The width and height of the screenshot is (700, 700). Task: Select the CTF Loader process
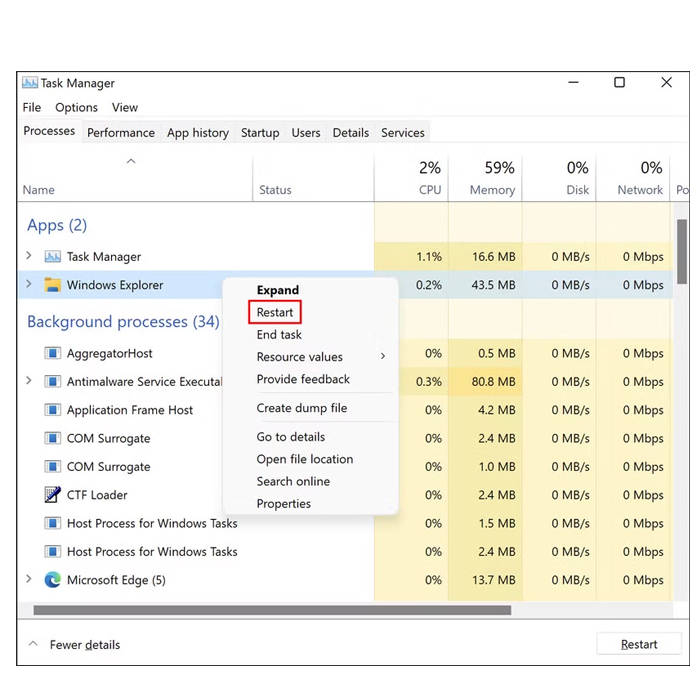(97, 495)
